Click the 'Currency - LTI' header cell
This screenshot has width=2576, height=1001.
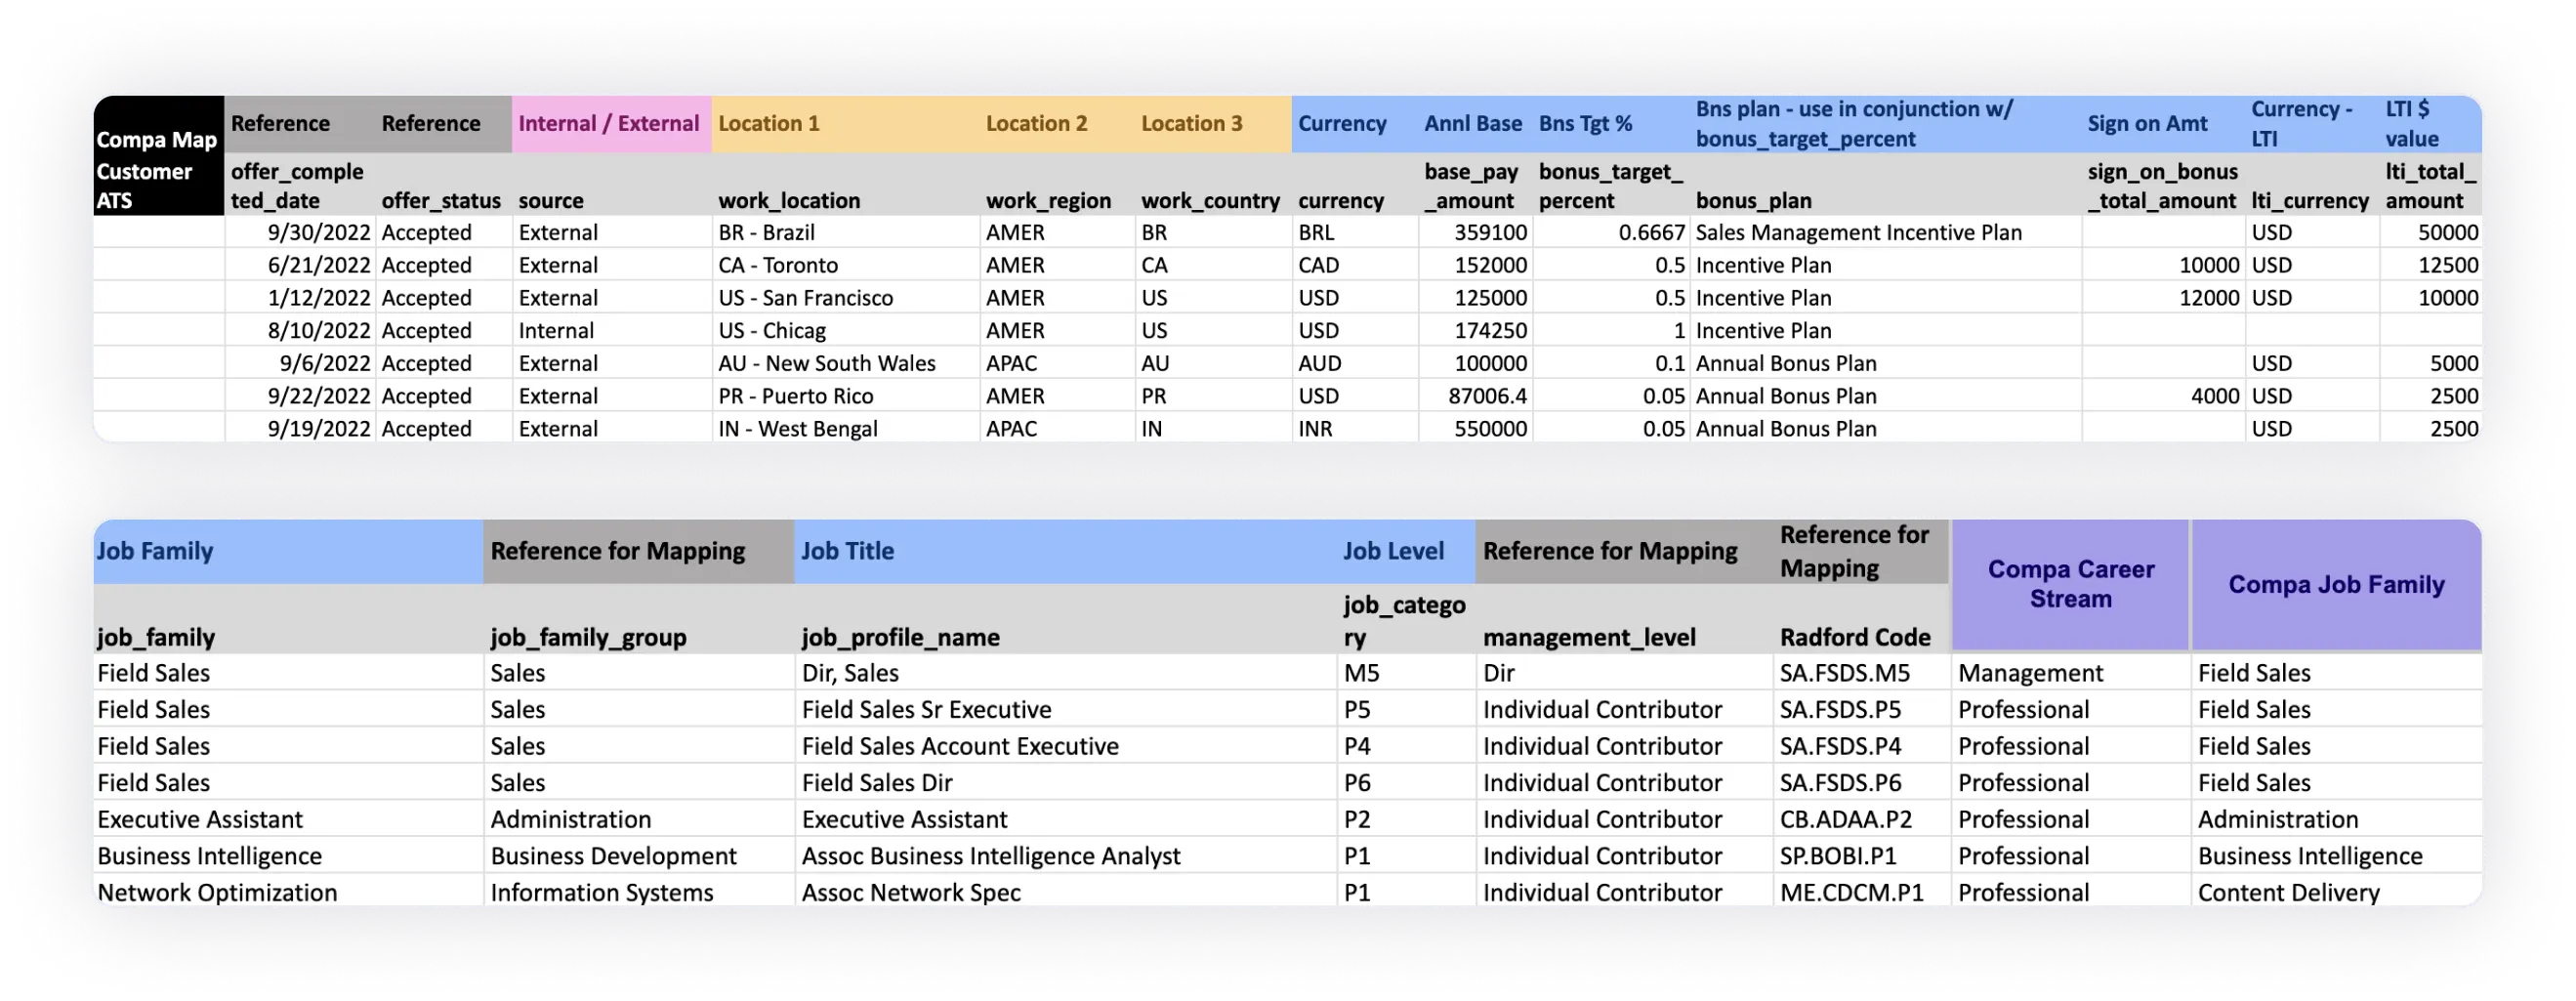click(x=2311, y=124)
